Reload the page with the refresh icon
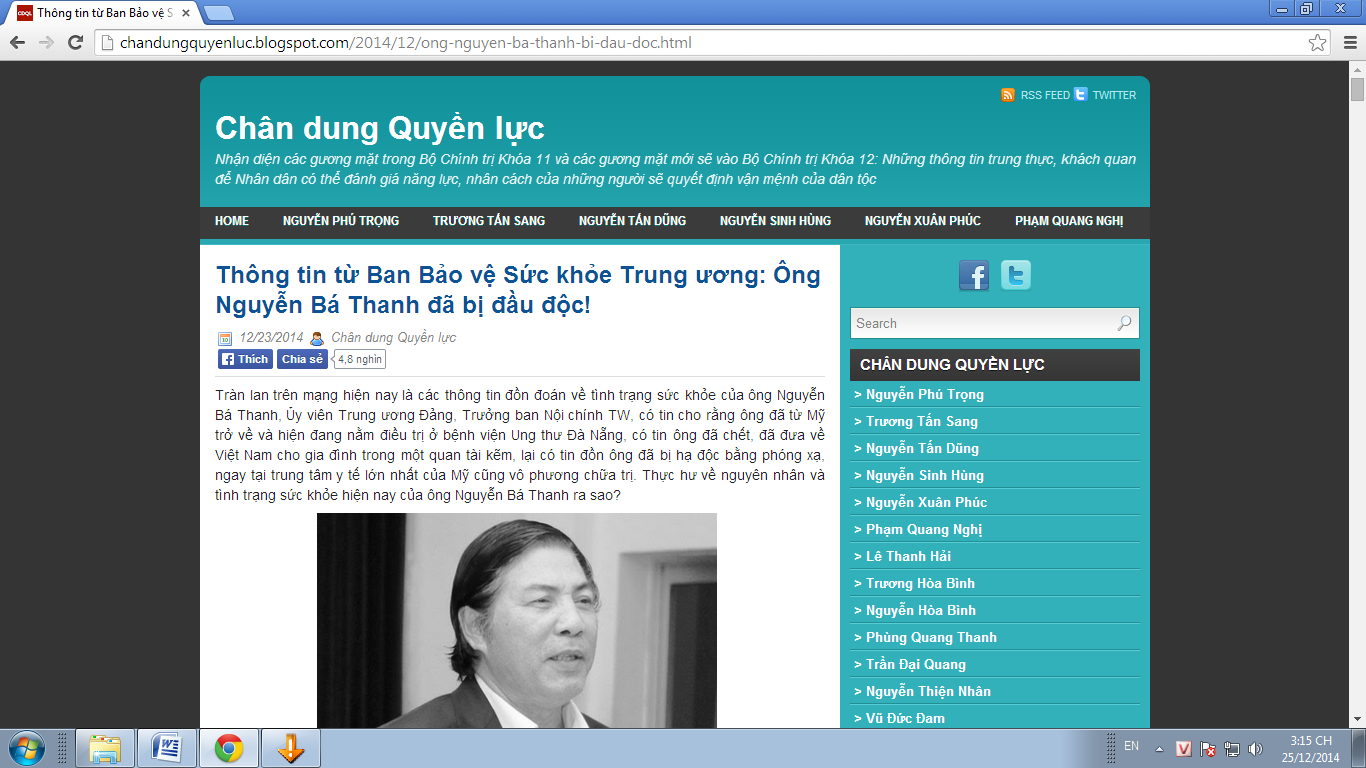The width and height of the screenshot is (1366, 768). [75, 42]
